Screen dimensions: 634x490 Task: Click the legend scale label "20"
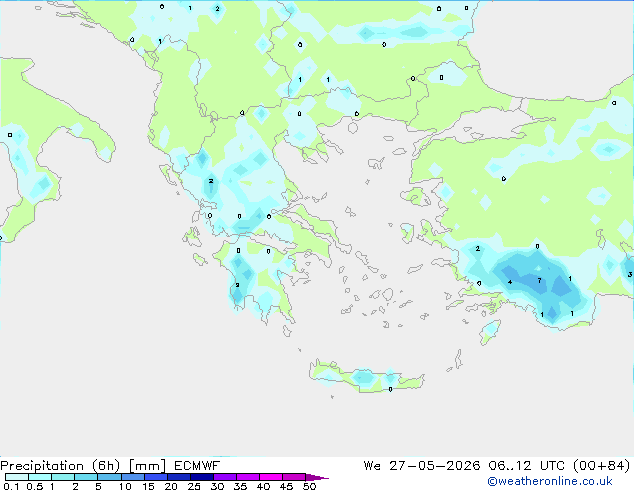coord(171,486)
